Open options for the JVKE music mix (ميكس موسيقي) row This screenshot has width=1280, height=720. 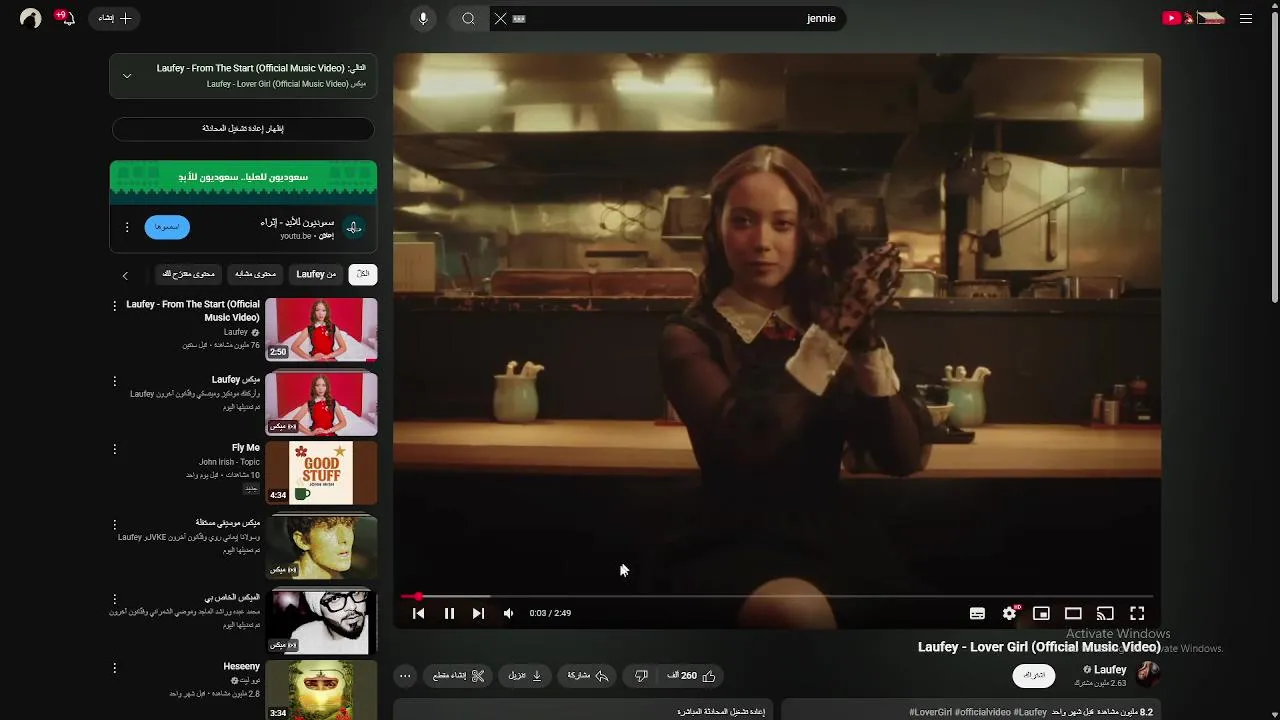pos(114,524)
